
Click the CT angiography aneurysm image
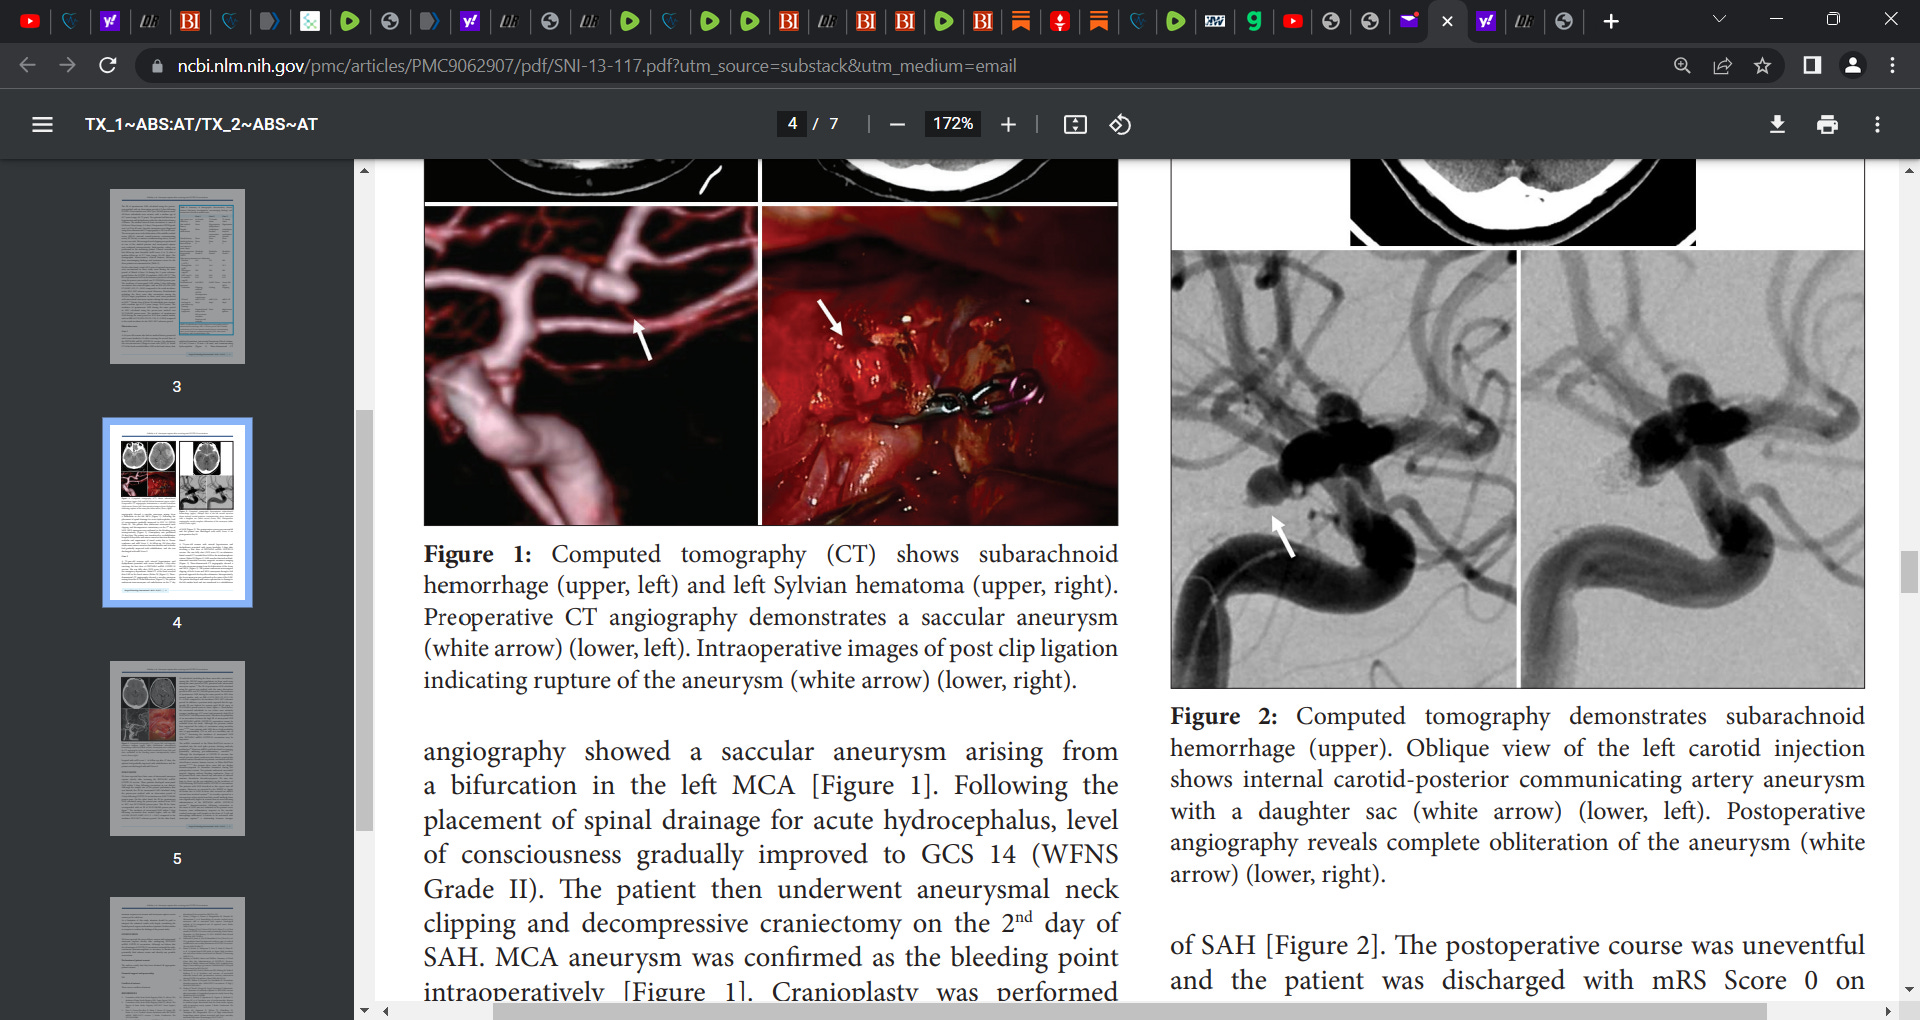point(591,365)
